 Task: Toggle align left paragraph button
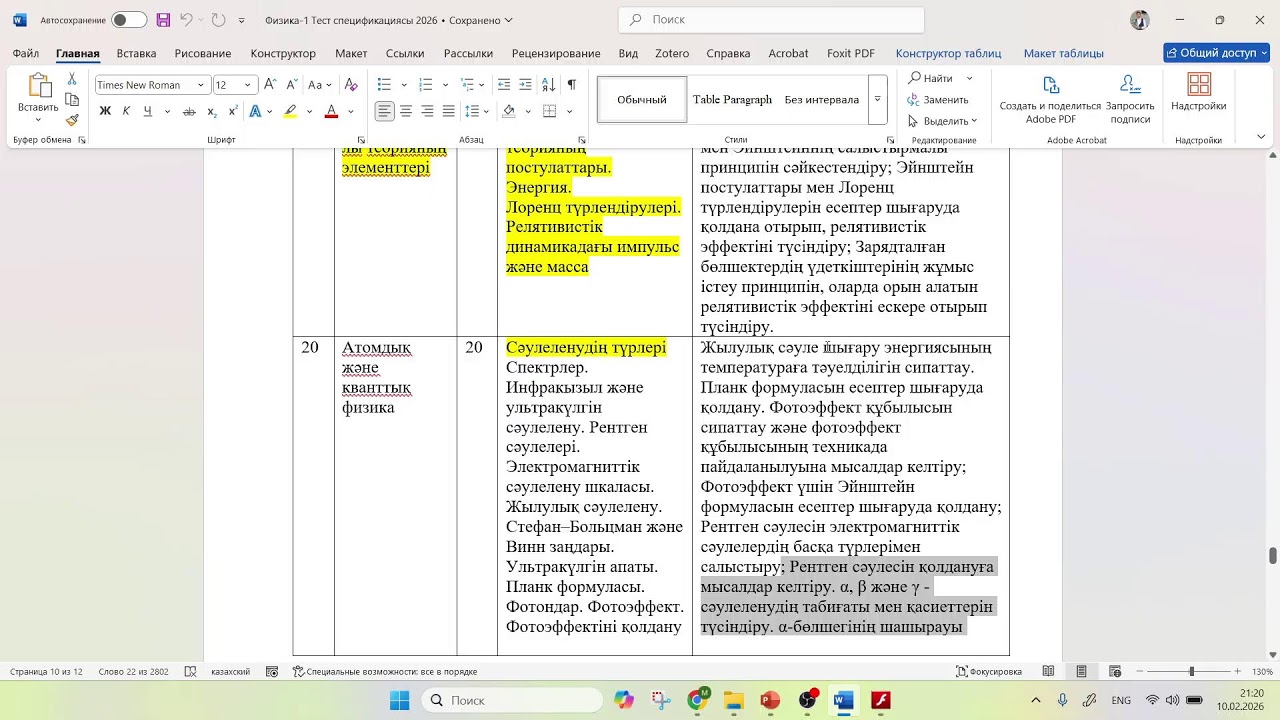coord(385,112)
